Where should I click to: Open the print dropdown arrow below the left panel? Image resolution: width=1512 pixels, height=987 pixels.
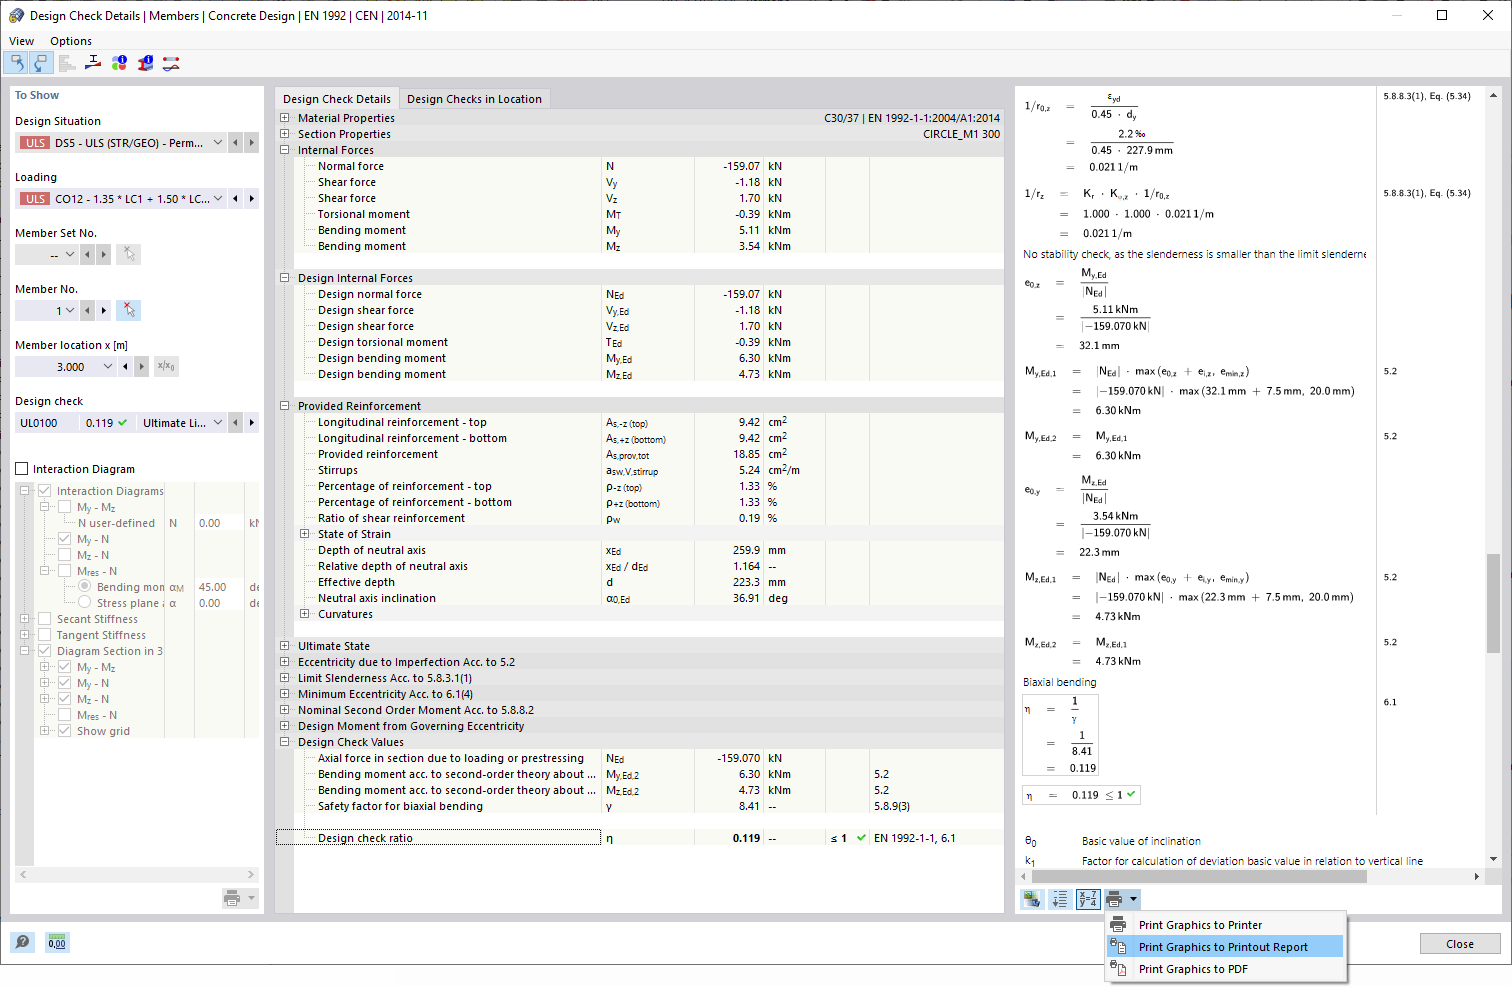[251, 898]
